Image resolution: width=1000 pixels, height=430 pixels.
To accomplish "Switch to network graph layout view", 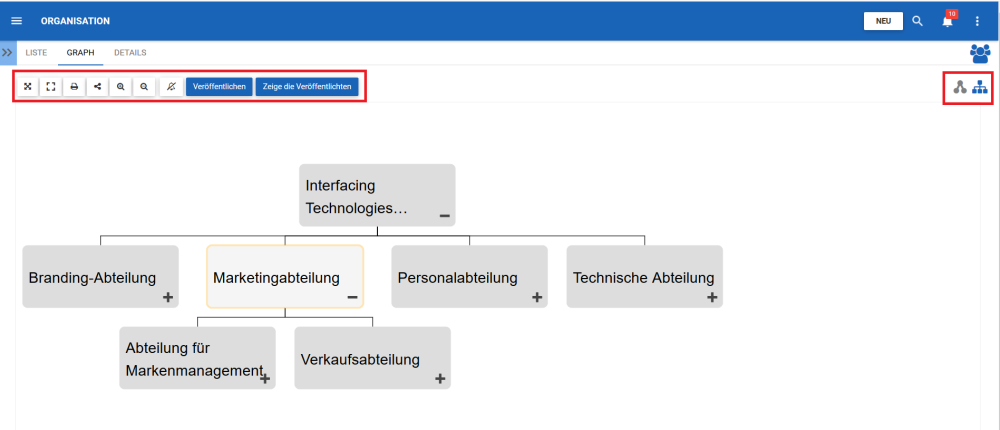I will pos(960,88).
